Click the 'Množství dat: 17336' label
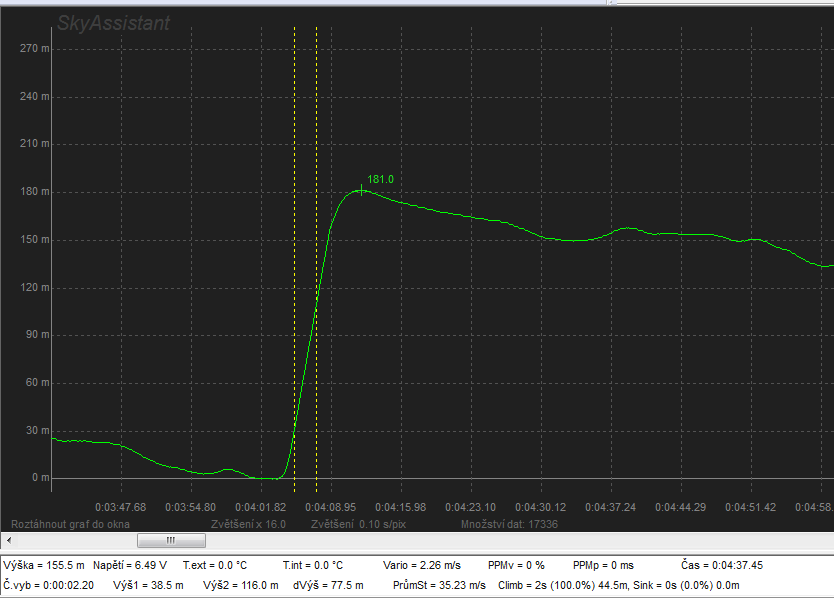 [x=509, y=524]
